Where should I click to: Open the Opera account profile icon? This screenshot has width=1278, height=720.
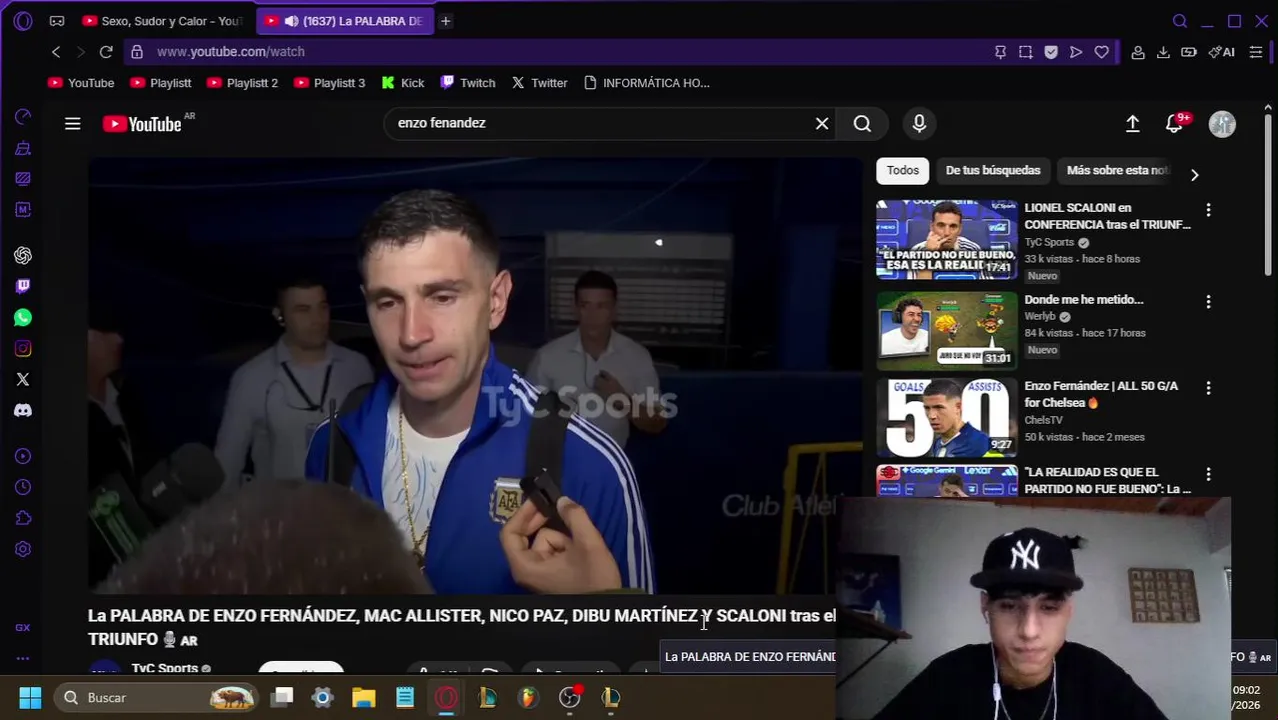coord(1138,52)
